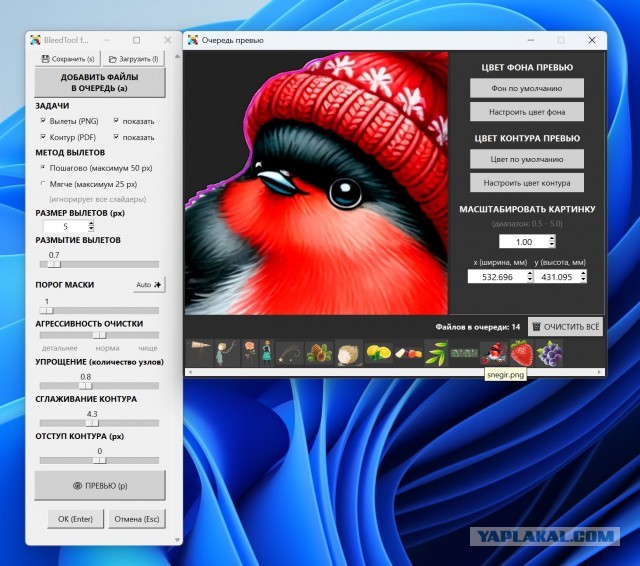
Task: Select the snegir bullfinch thumbnail
Action: click(494, 353)
